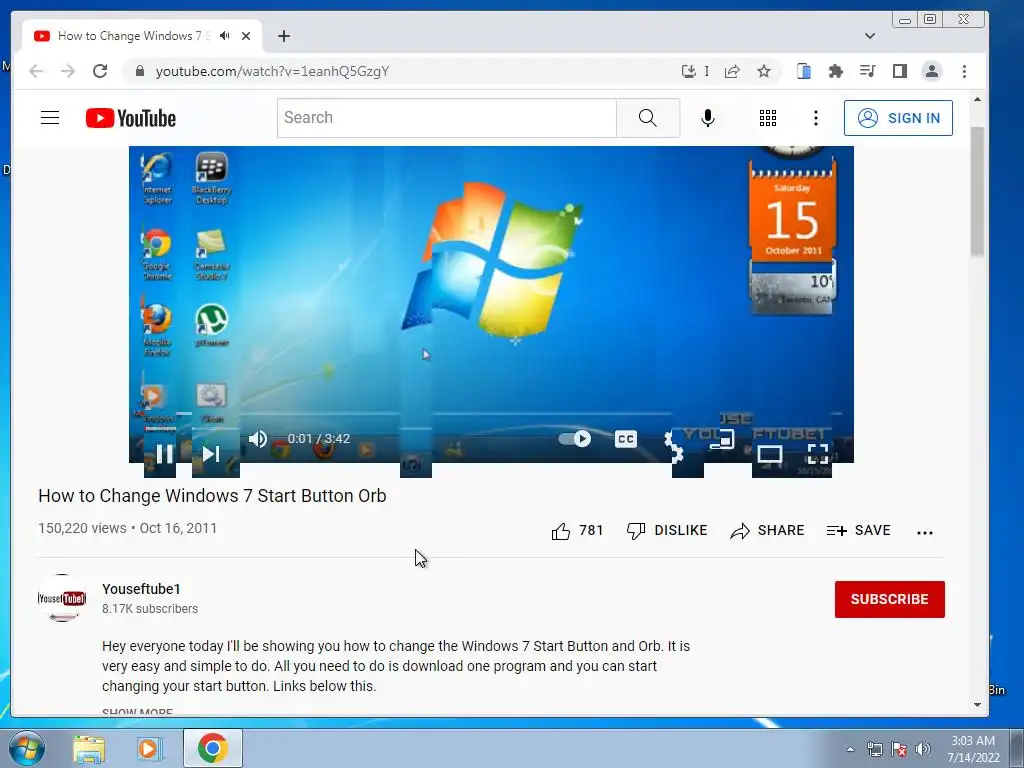Viewport: 1024px width, 768px height.
Task: Open the video player settings gear
Action: tap(673, 447)
